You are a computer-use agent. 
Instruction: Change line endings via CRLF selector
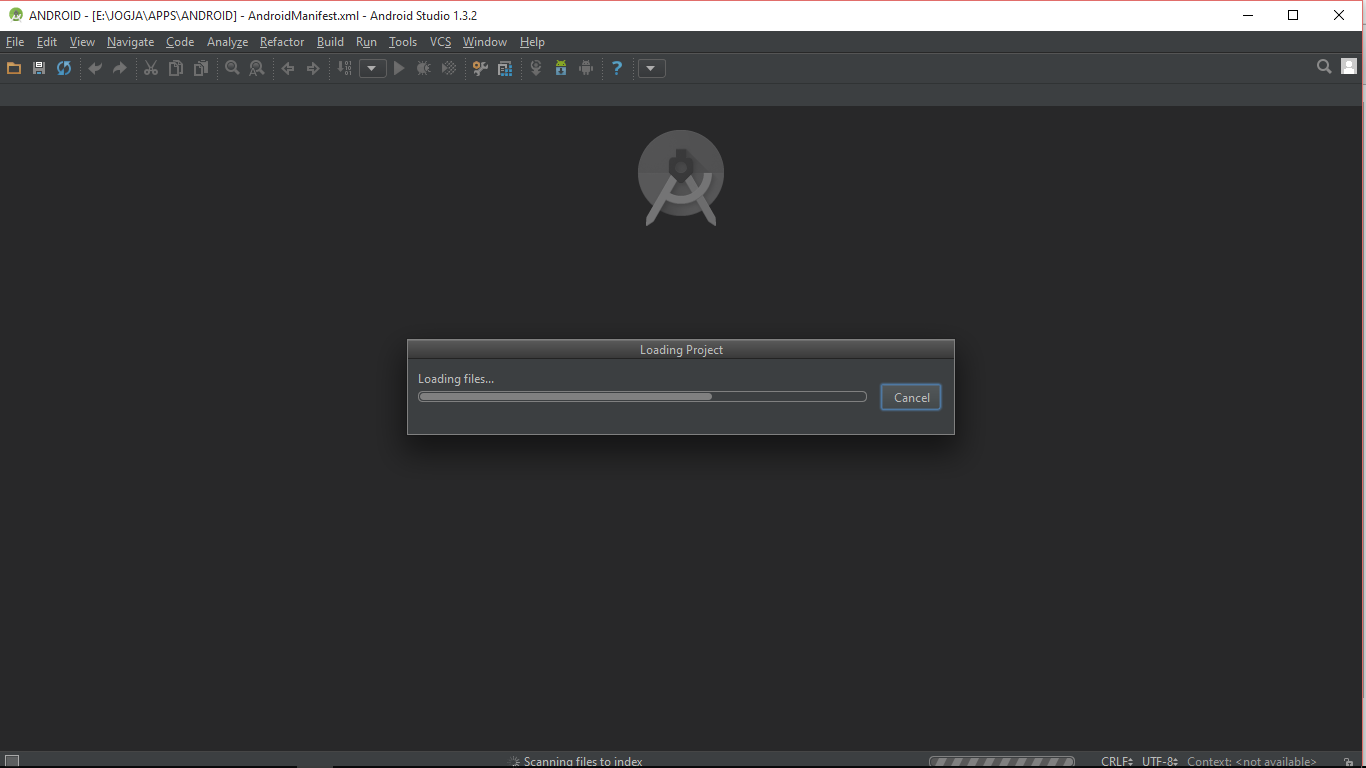coord(1115,760)
